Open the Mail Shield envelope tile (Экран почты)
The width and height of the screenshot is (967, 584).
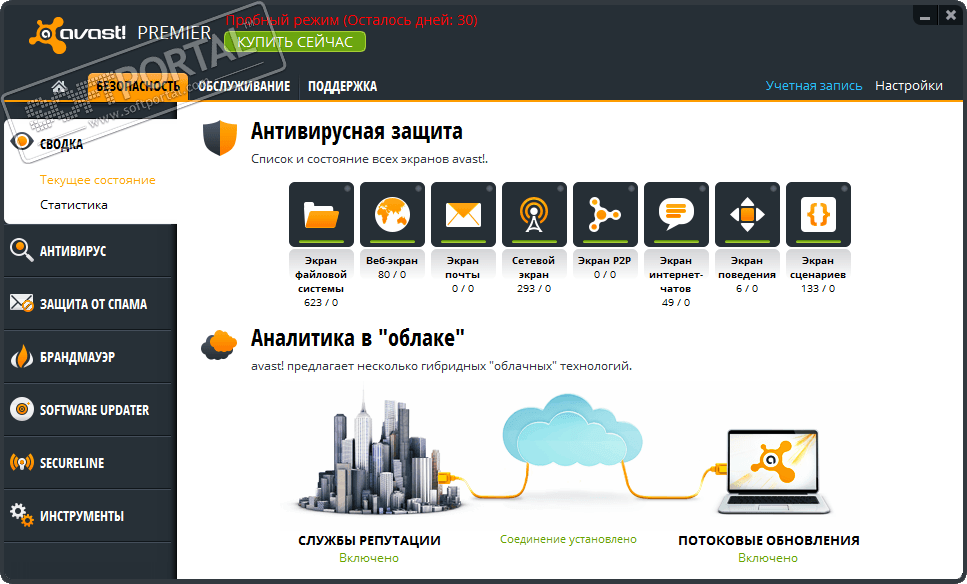click(463, 215)
